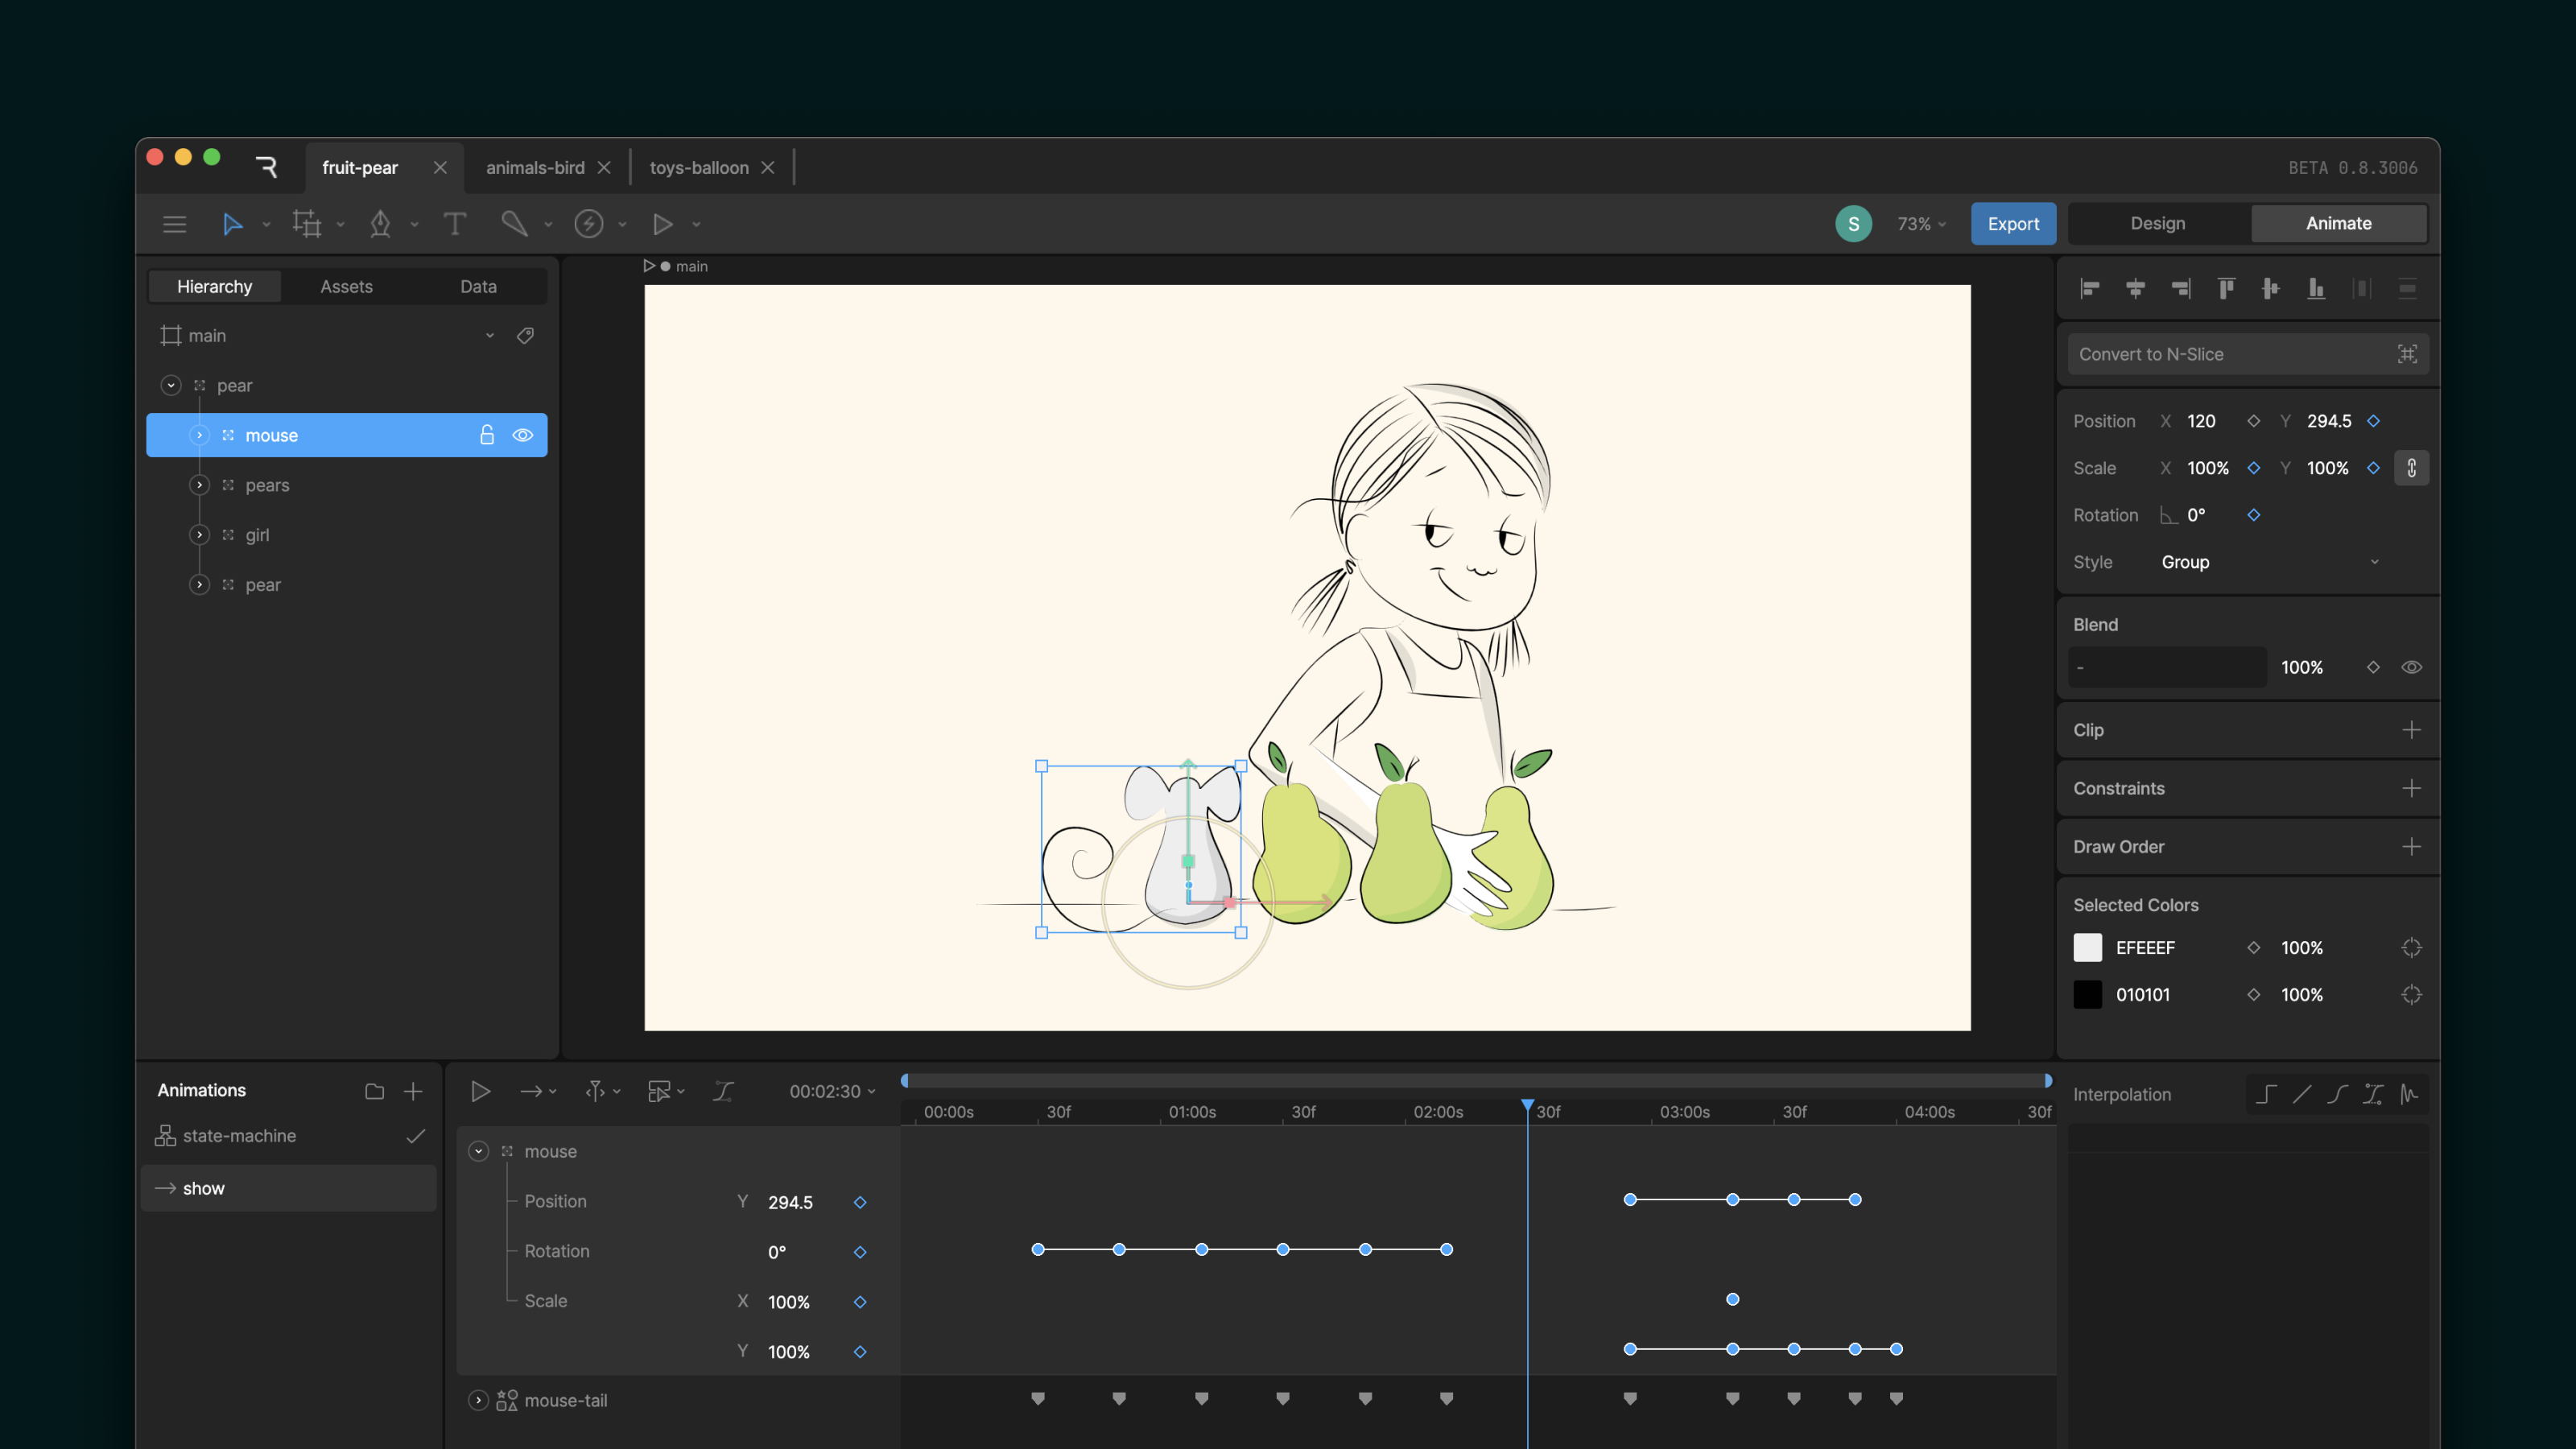This screenshot has width=2576, height=1449.
Task: Open the Assets panel tab
Action: (x=346, y=286)
